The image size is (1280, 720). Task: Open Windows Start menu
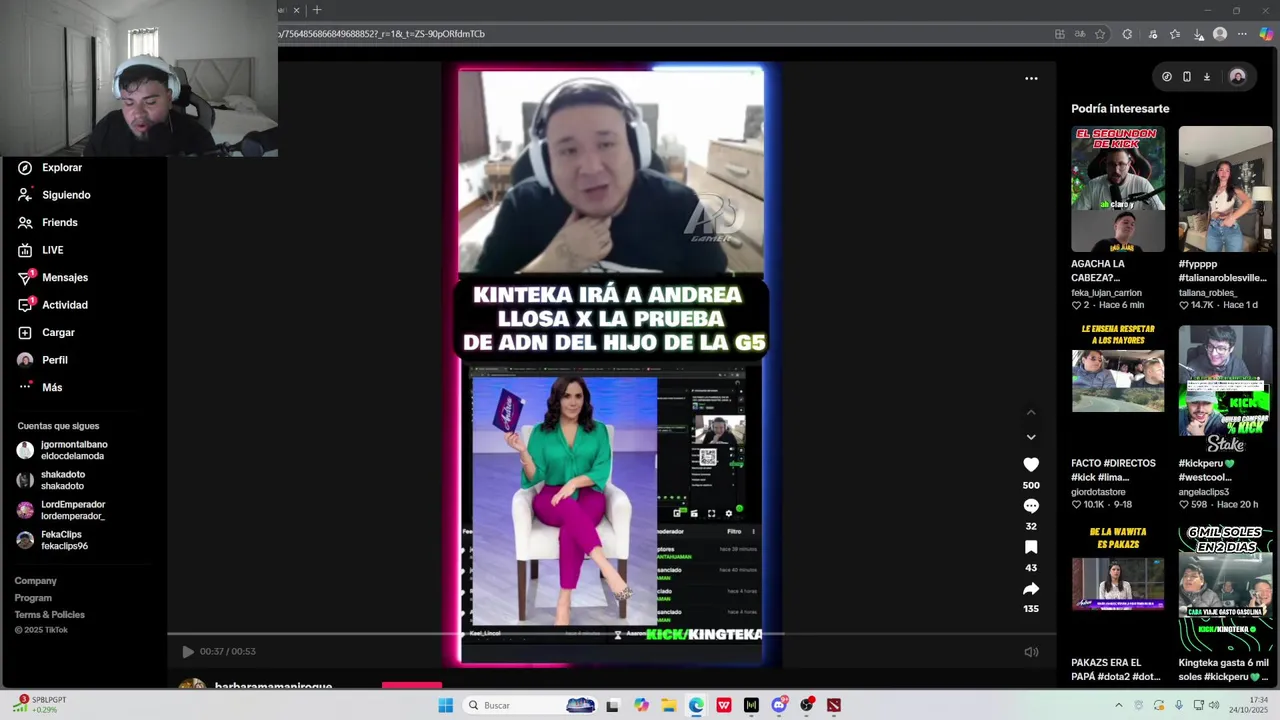[446, 706]
